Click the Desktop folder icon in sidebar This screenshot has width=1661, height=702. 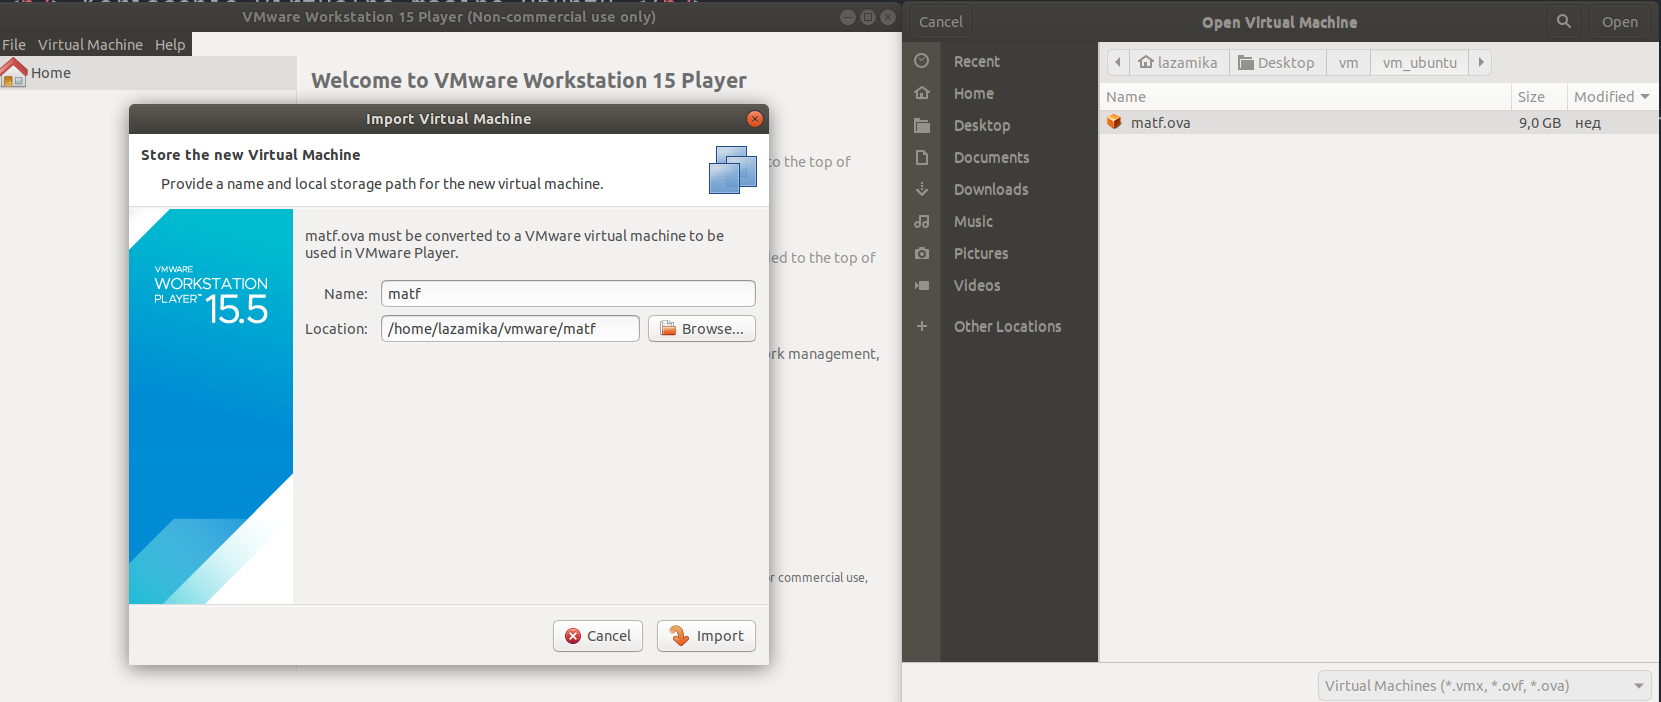(922, 125)
